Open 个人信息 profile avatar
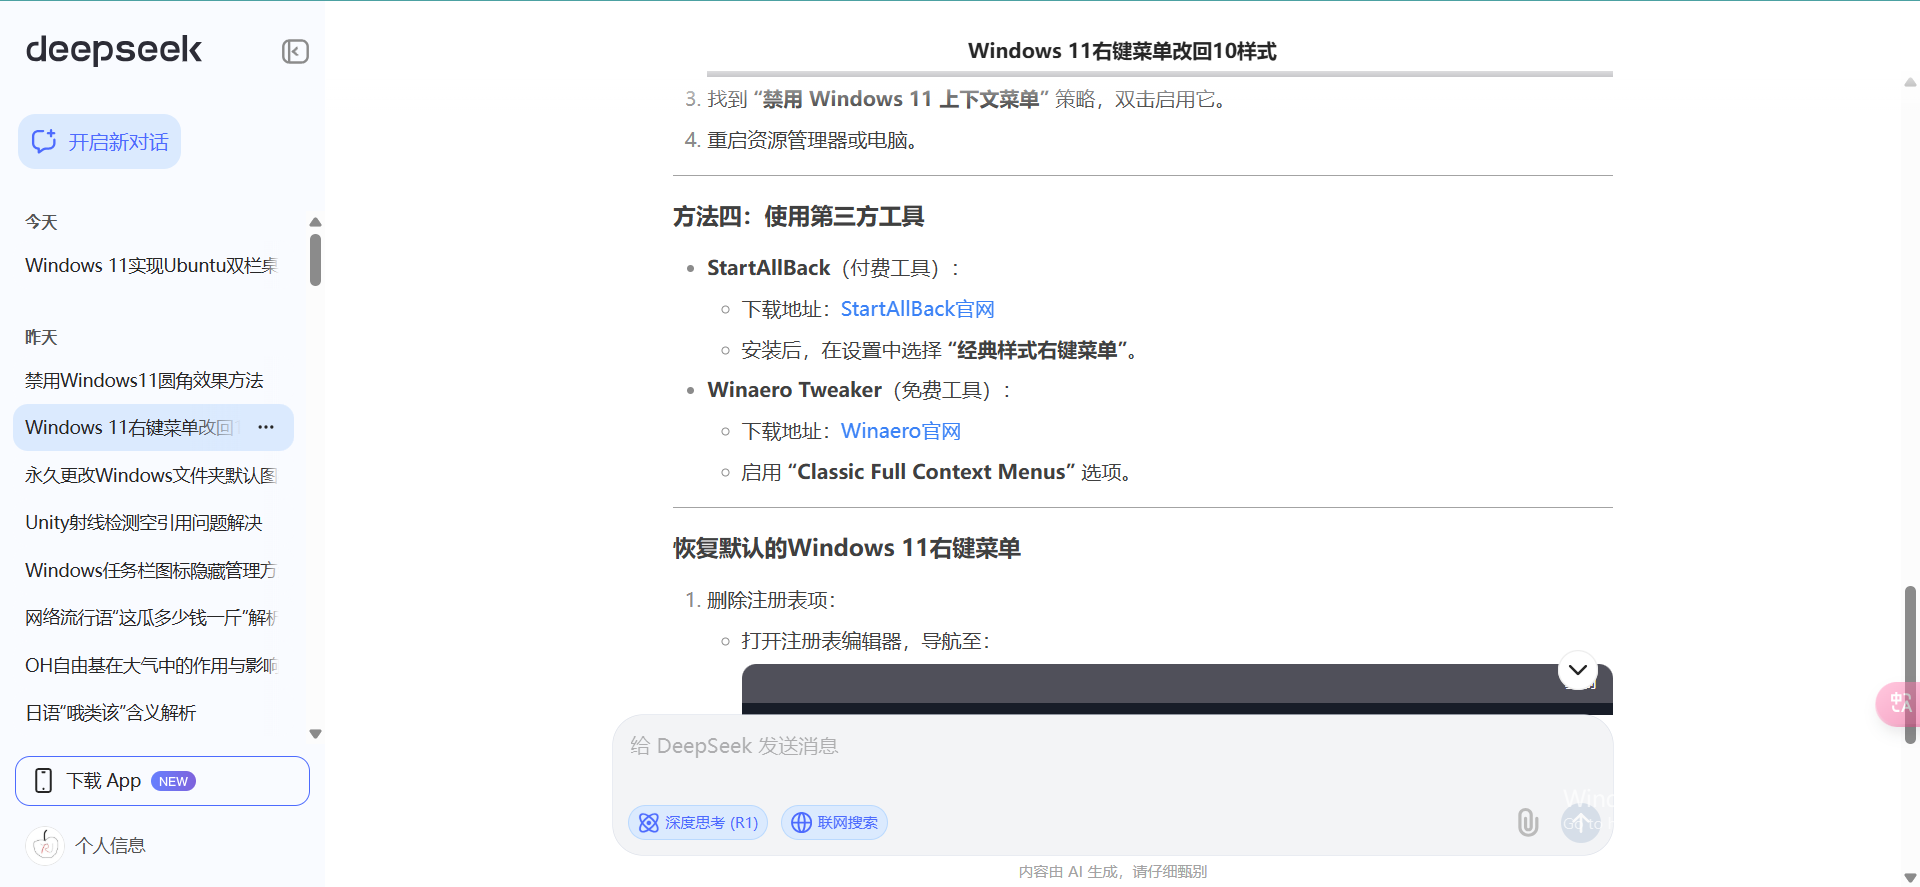 point(45,846)
